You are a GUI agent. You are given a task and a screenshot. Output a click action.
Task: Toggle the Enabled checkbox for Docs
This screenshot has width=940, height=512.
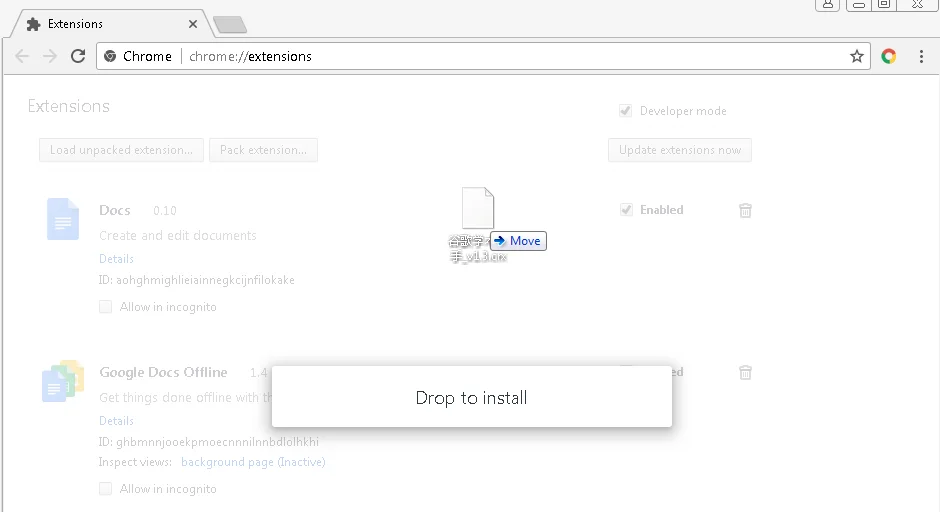tap(626, 210)
